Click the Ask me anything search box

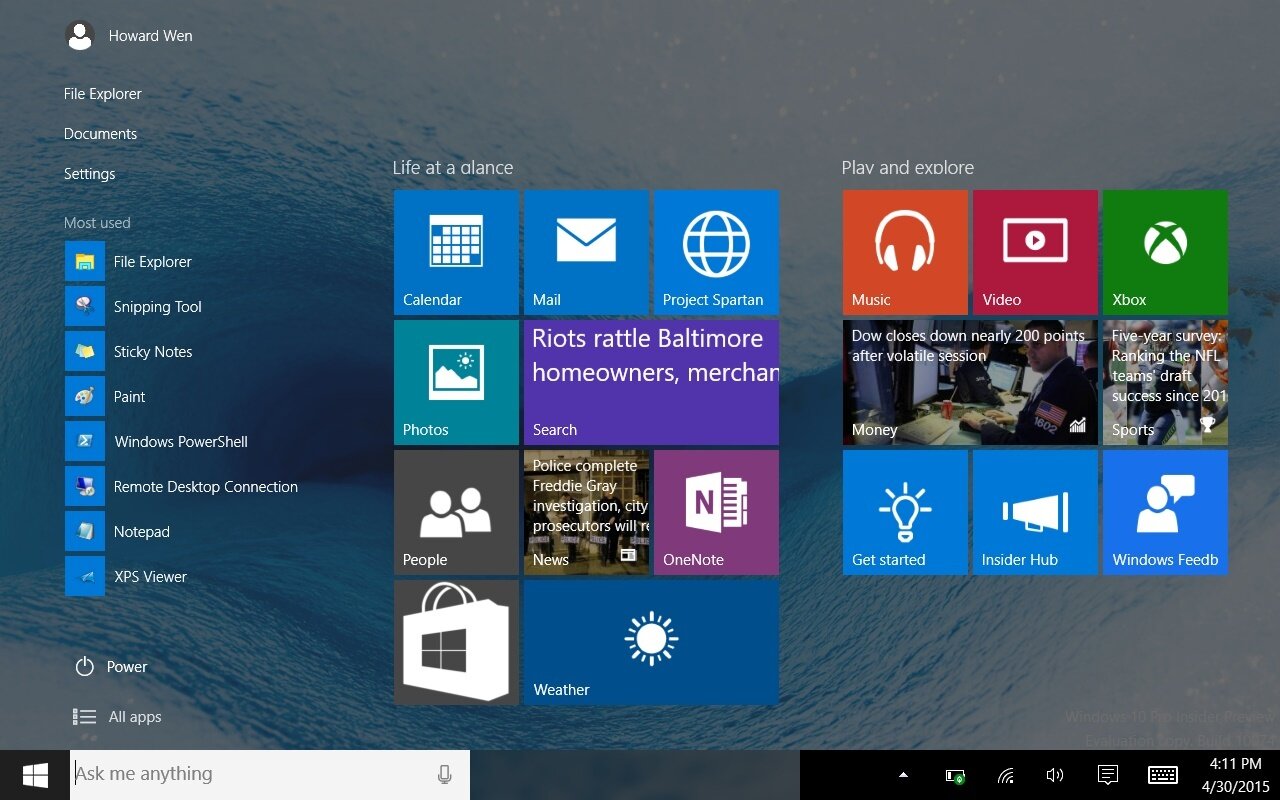tap(270, 775)
